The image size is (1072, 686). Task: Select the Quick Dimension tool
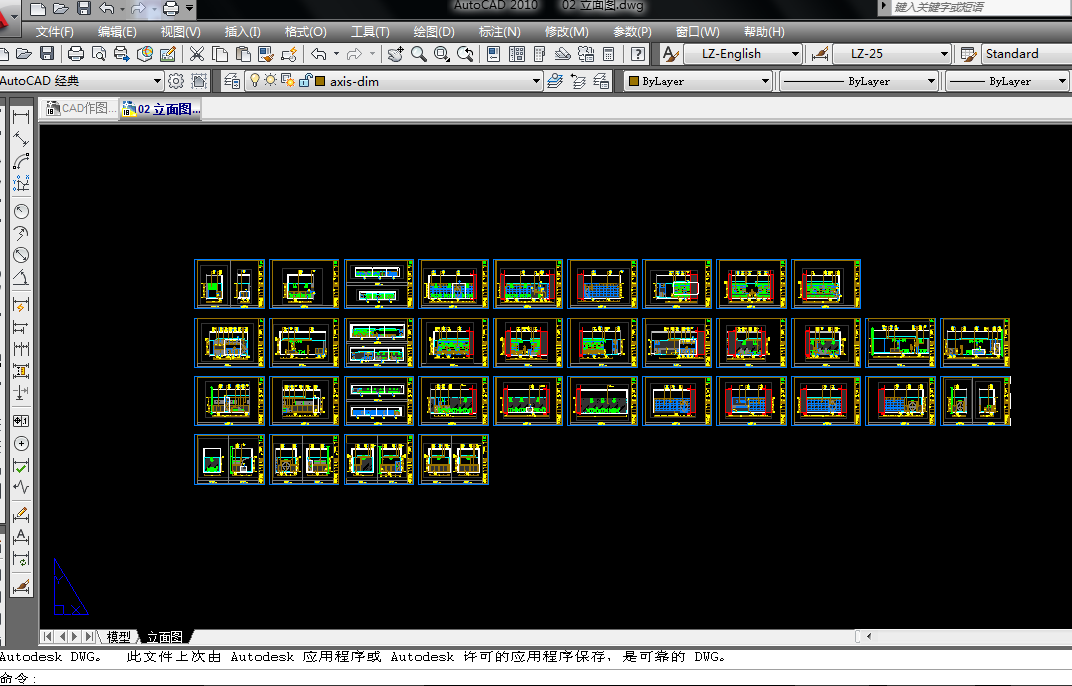(x=21, y=305)
